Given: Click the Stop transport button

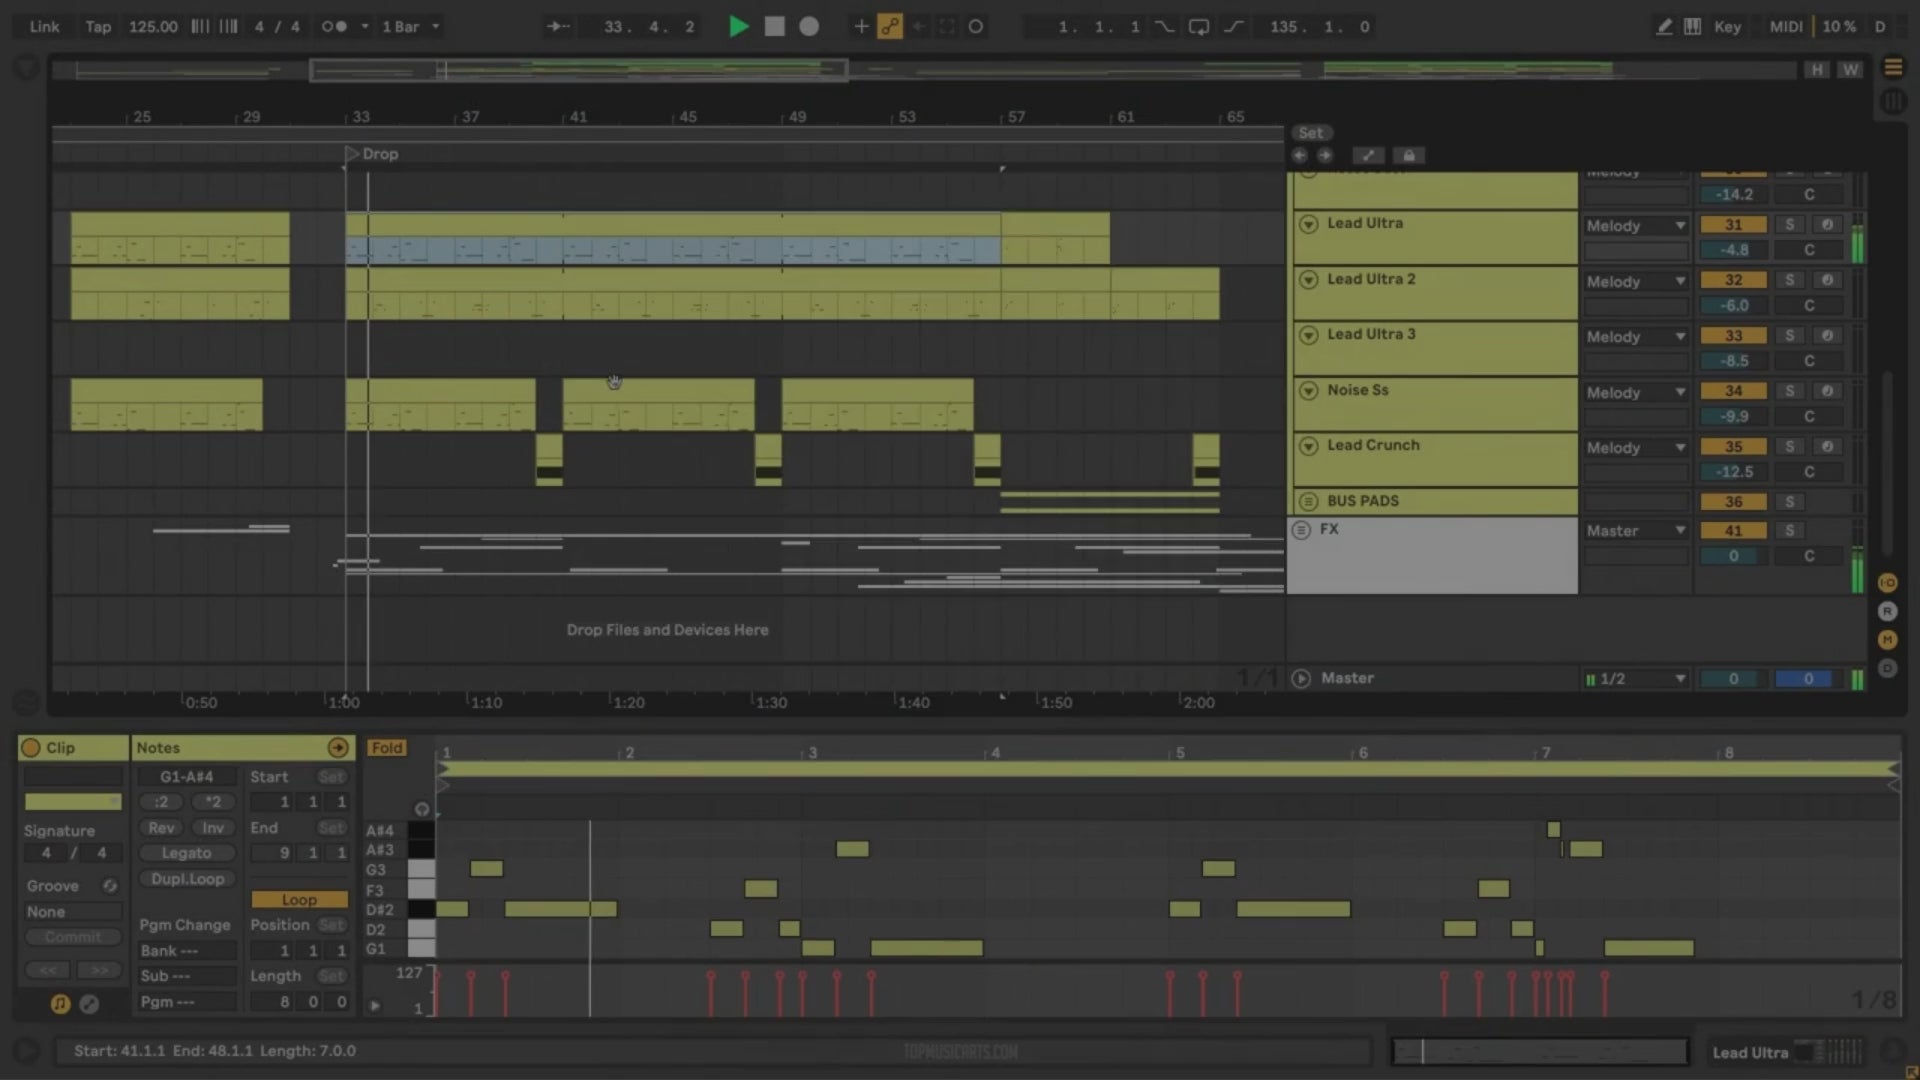Looking at the screenshot, I should click(x=774, y=27).
